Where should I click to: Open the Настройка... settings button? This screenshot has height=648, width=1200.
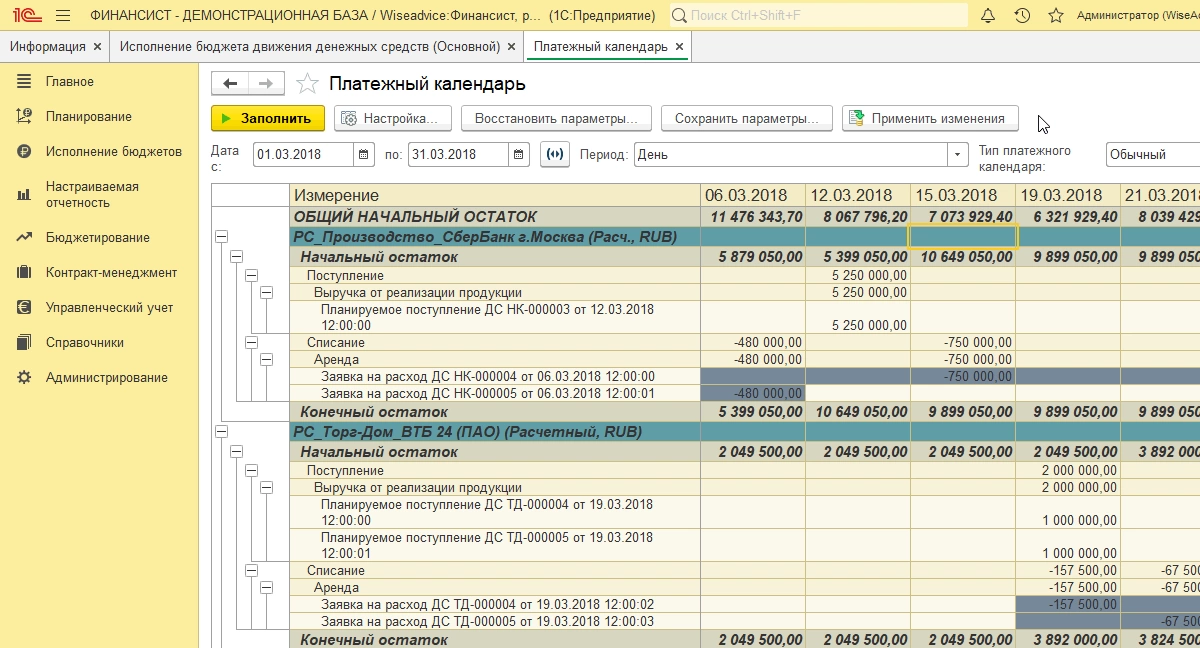(x=392, y=118)
